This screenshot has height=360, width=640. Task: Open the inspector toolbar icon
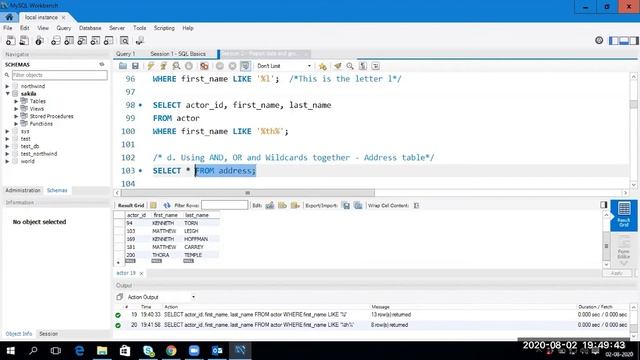coord(39,40)
